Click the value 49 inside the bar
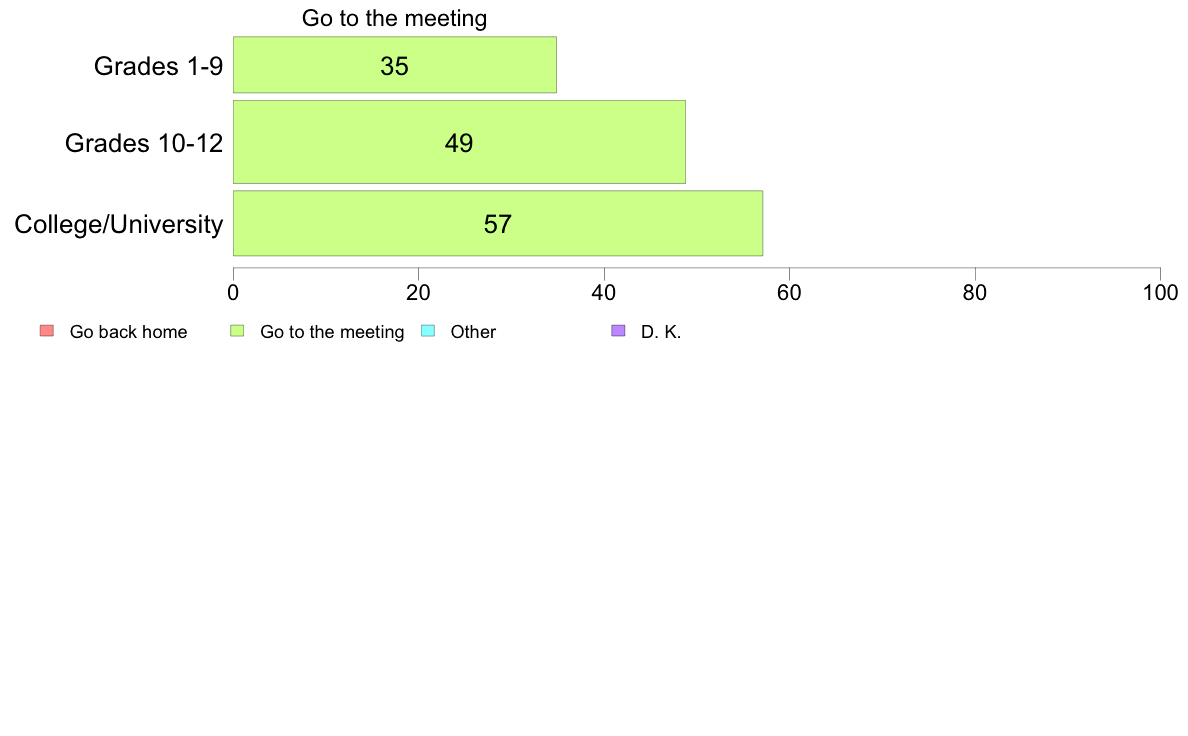Viewport: 1188px width, 736px height. tap(459, 143)
